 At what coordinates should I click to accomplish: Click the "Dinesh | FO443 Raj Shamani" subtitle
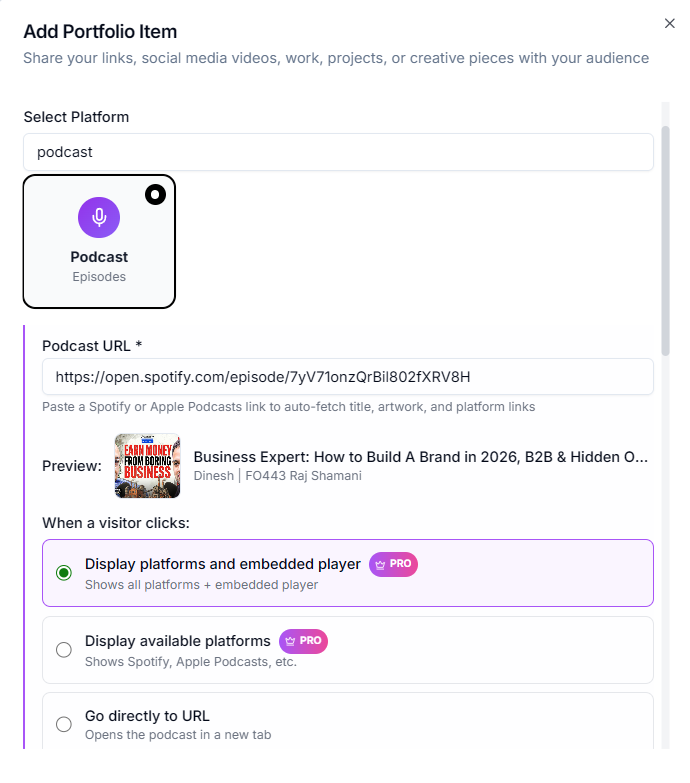[277, 476]
